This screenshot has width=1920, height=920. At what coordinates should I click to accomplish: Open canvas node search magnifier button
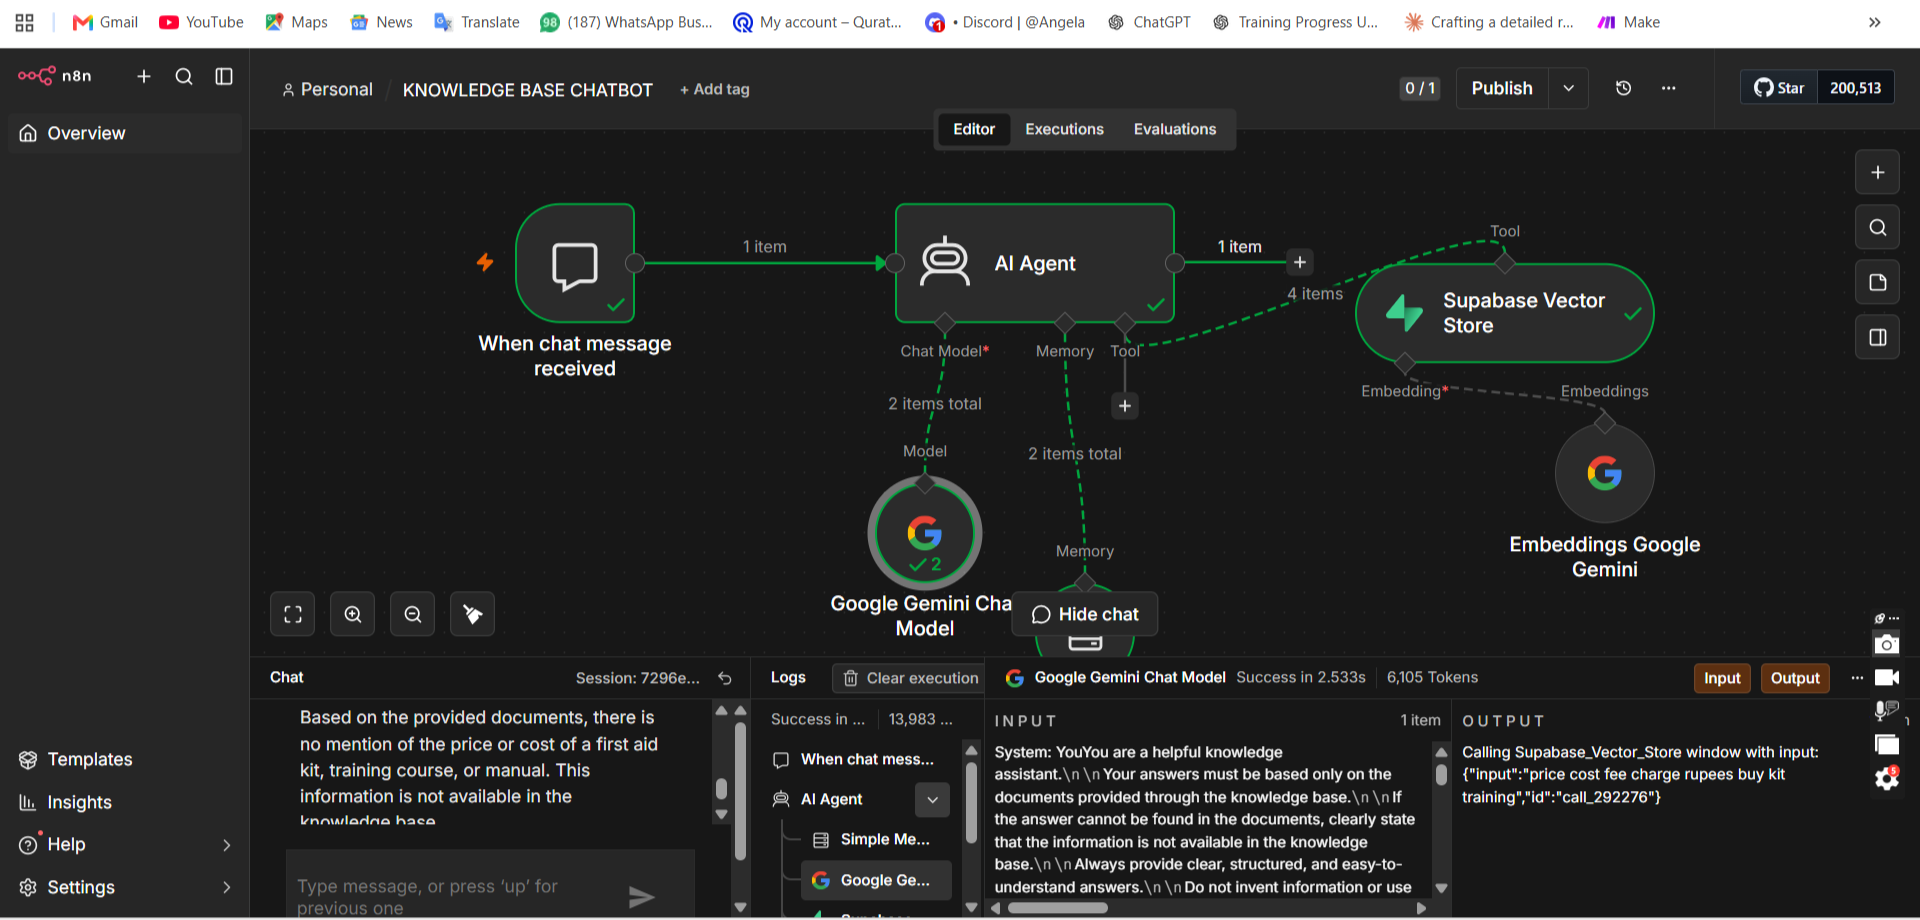[x=1877, y=227]
